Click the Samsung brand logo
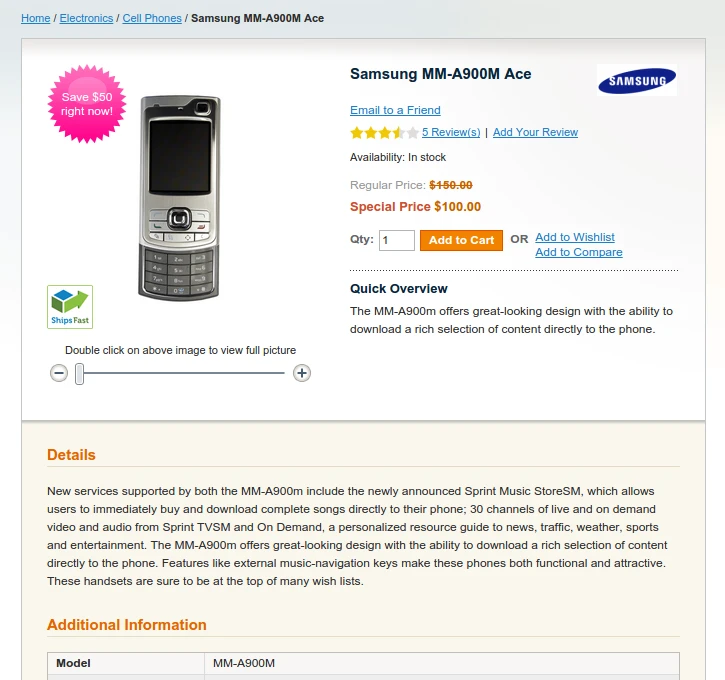Viewport: 725px width, 680px height. tap(637, 80)
